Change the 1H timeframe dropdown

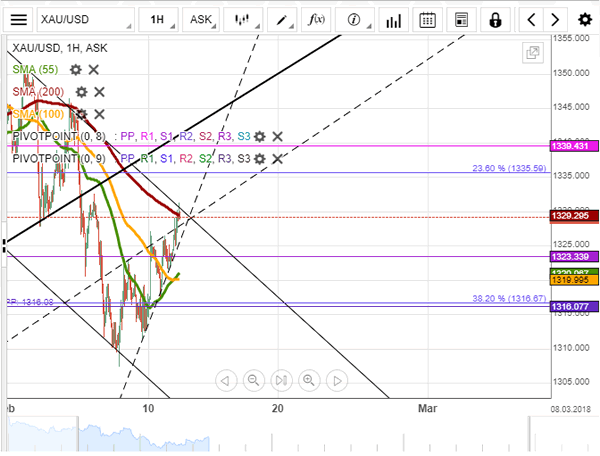click(158, 20)
